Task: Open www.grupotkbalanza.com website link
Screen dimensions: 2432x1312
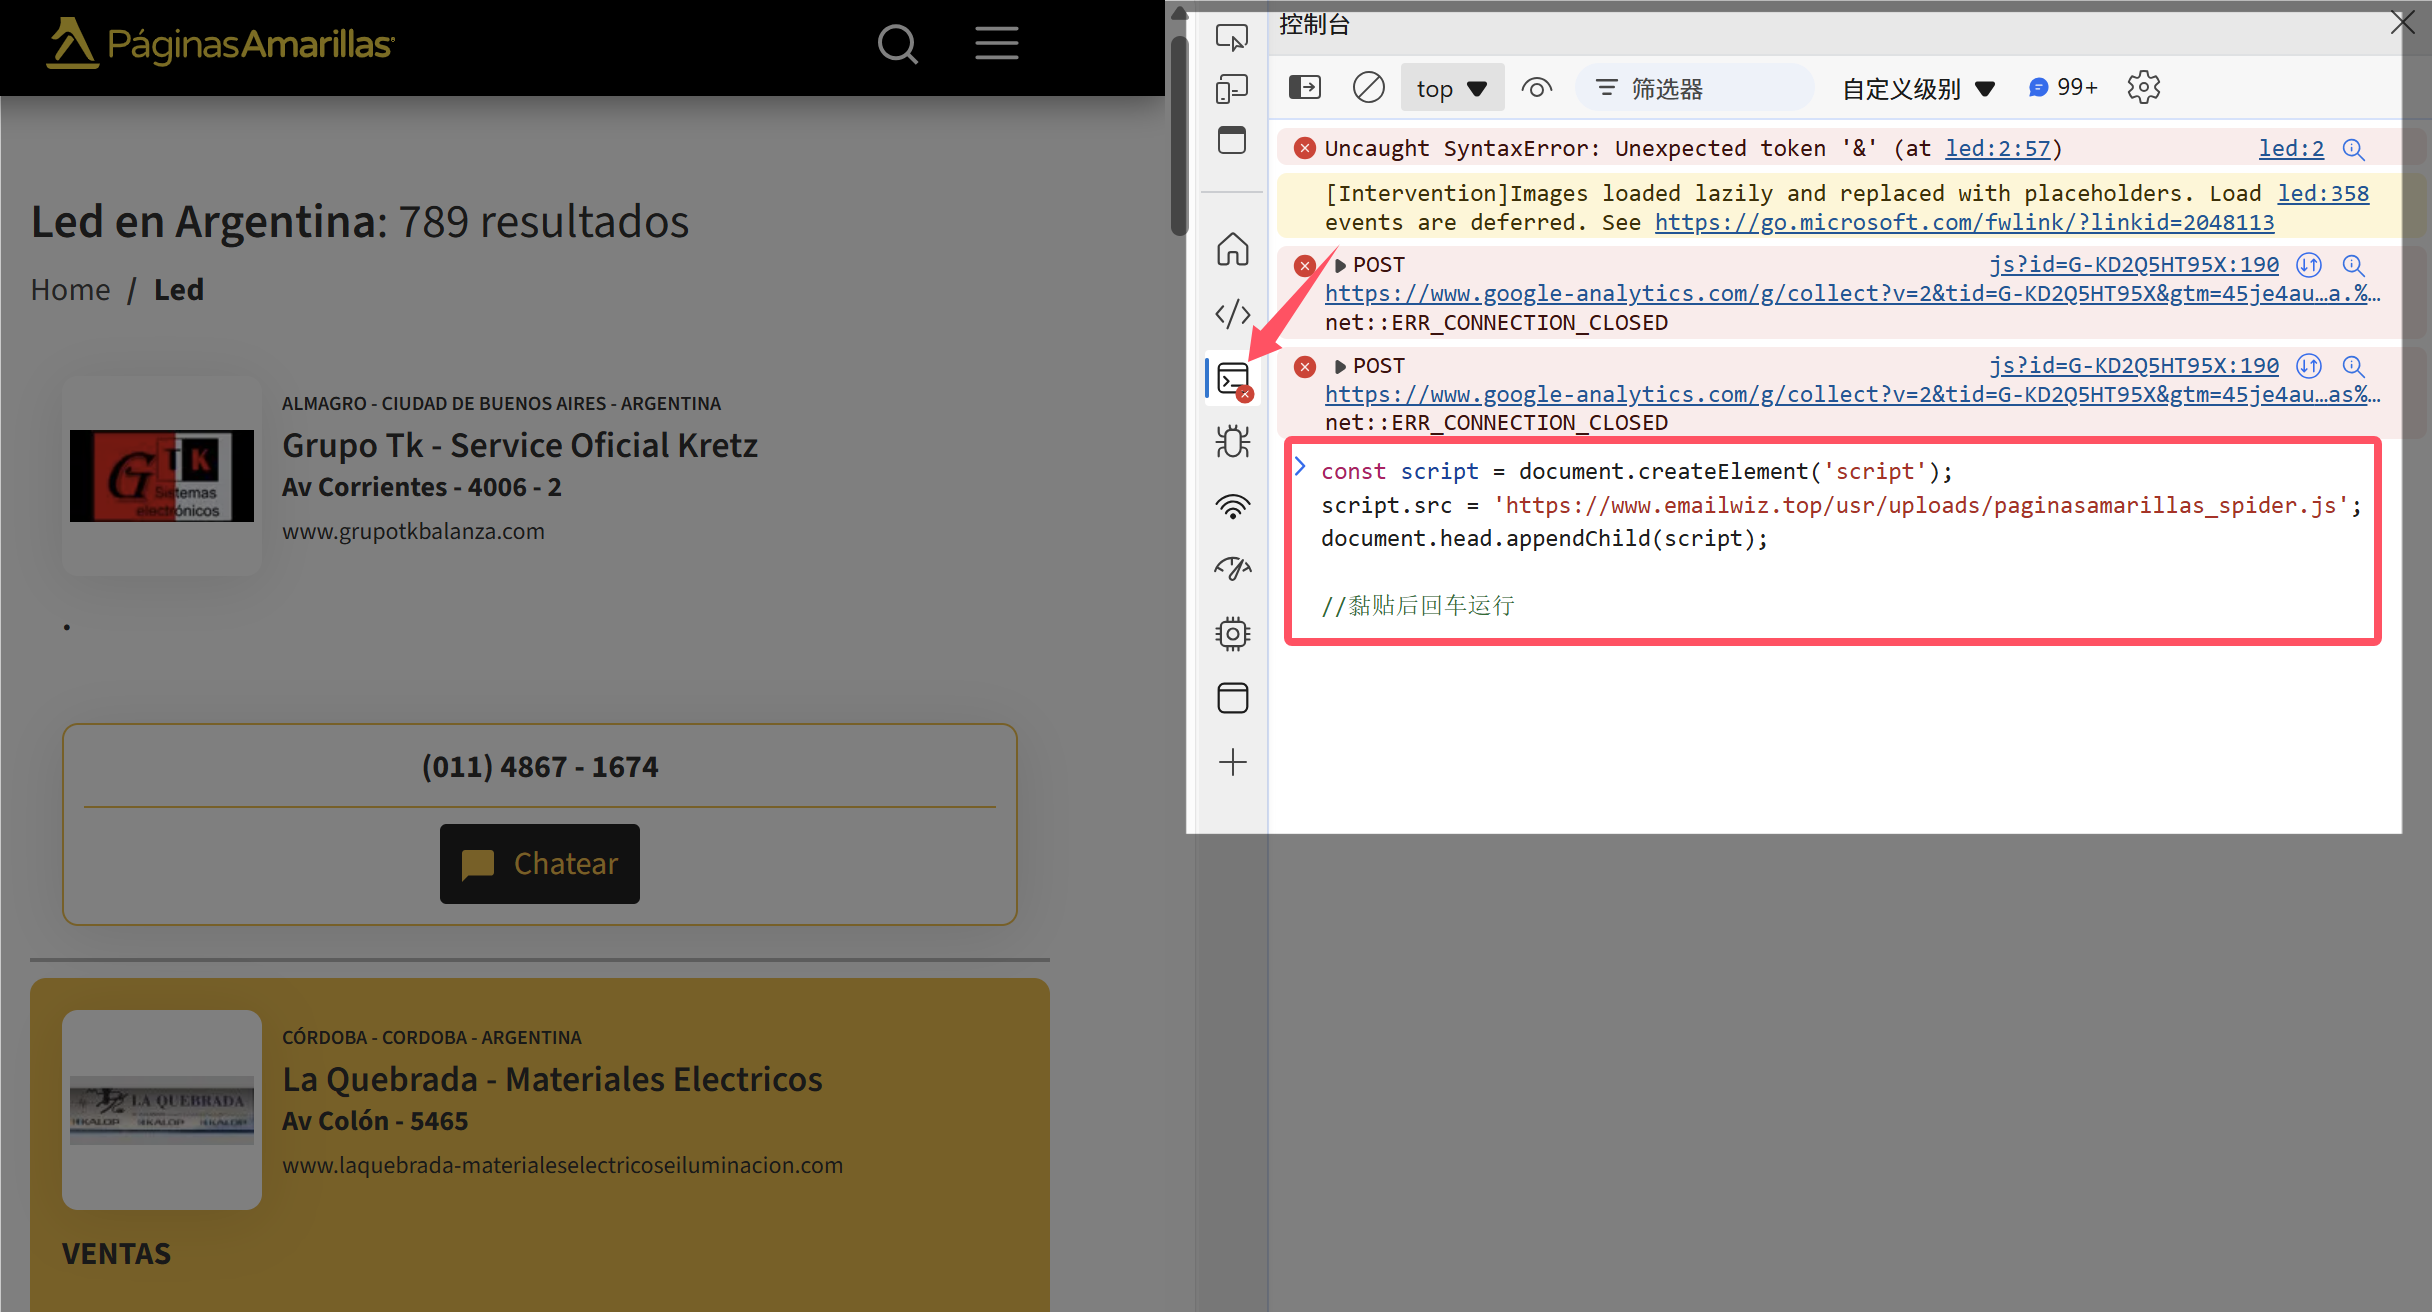Action: [x=413, y=531]
